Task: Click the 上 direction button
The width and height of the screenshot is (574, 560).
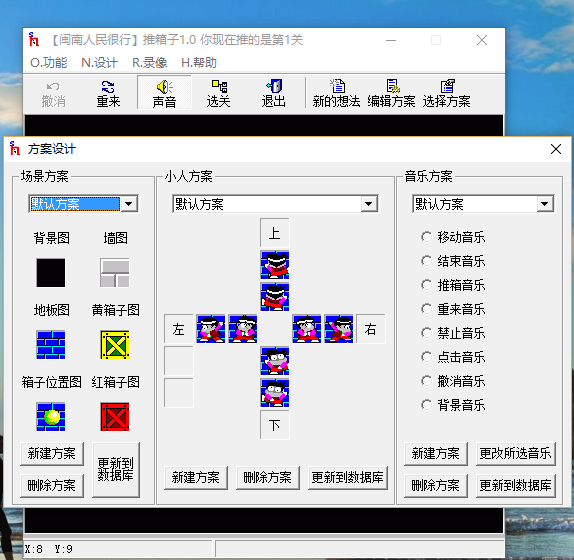Action: click(275, 233)
